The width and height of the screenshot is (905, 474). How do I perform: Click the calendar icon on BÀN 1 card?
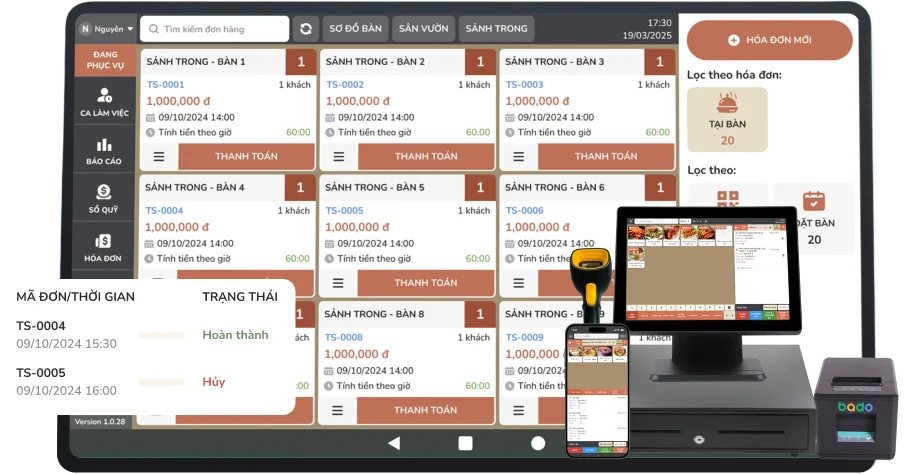[151, 118]
